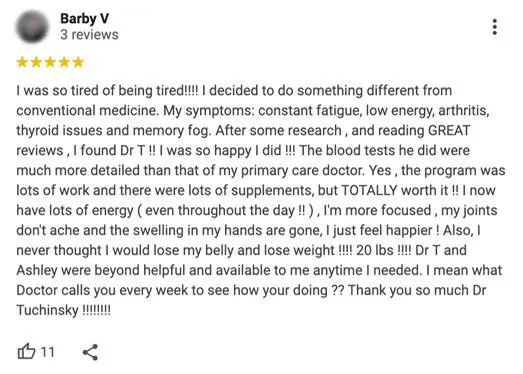Click the word TOTALLY in the review
Viewport: 523px width, 374px height.
pyautogui.click(x=369, y=191)
